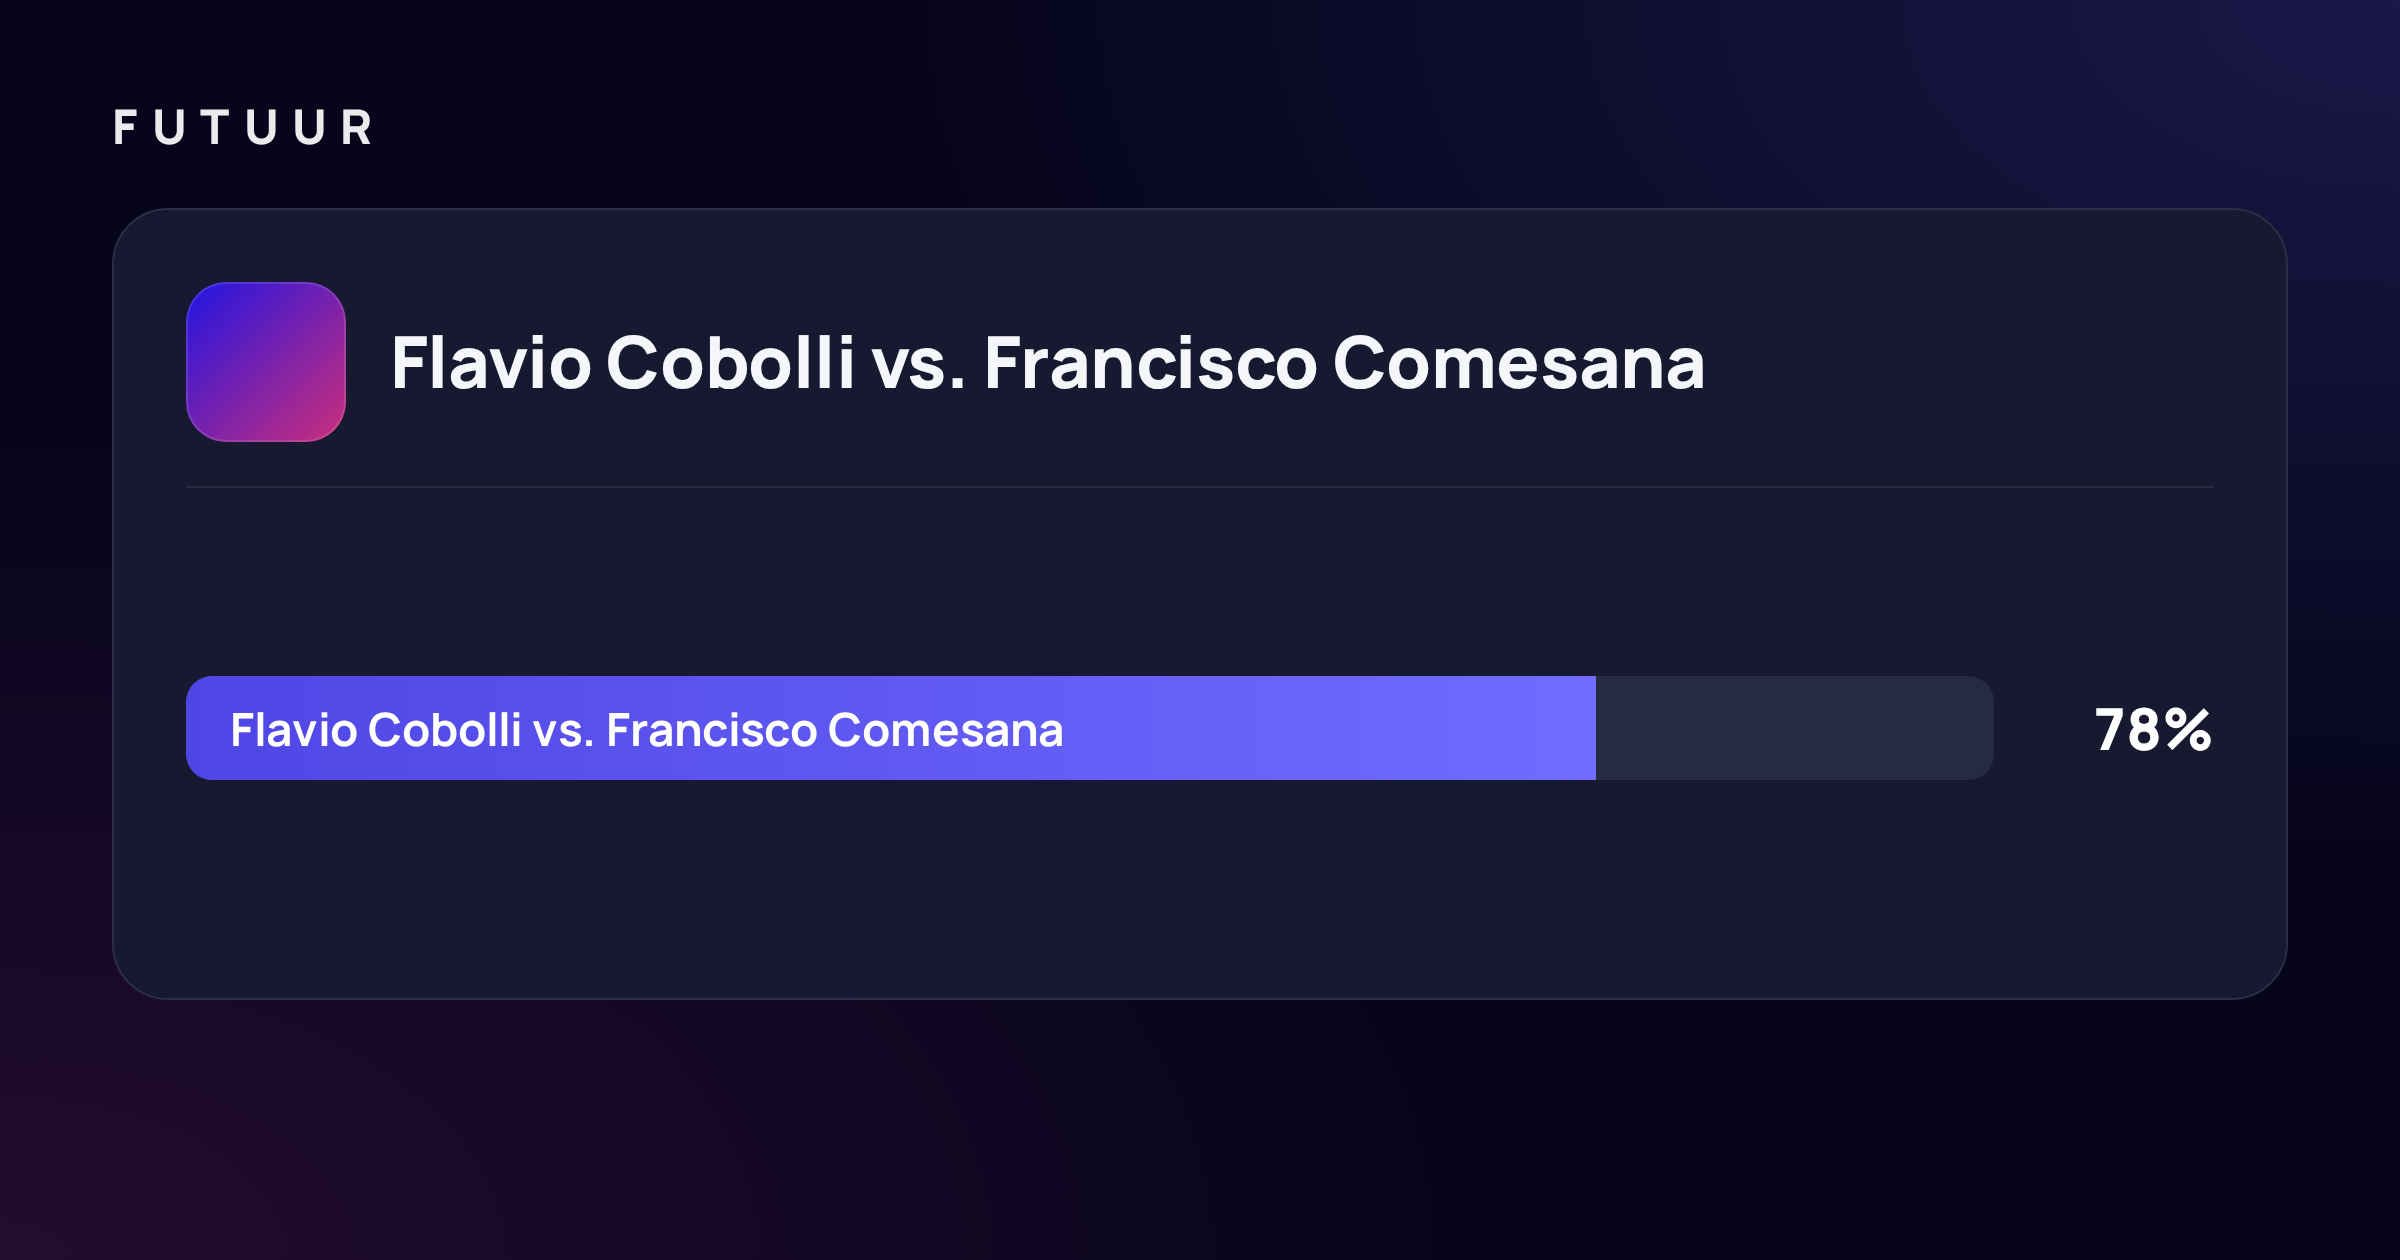Click the rounded right end of the bar track
2400x1260 pixels.
[x=1982, y=728]
